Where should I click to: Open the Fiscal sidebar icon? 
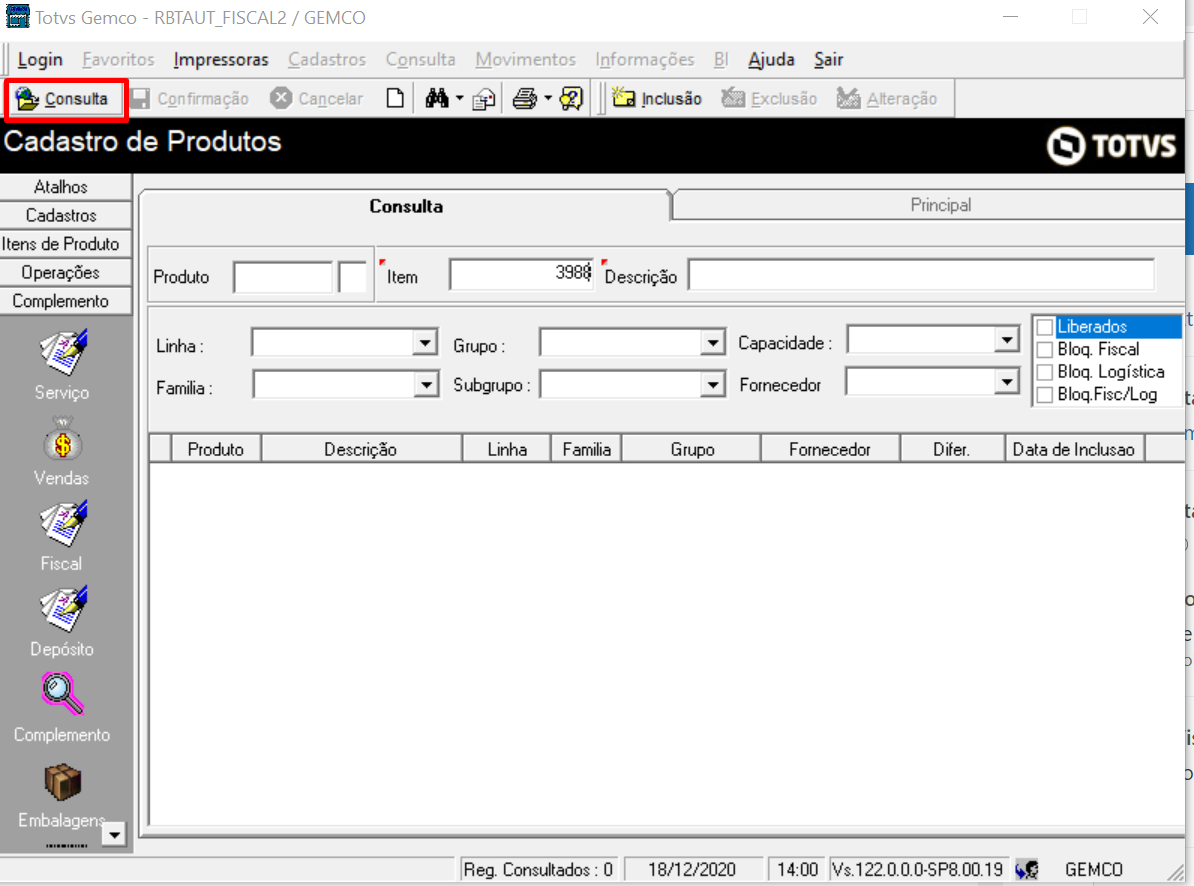[x=63, y=524]
